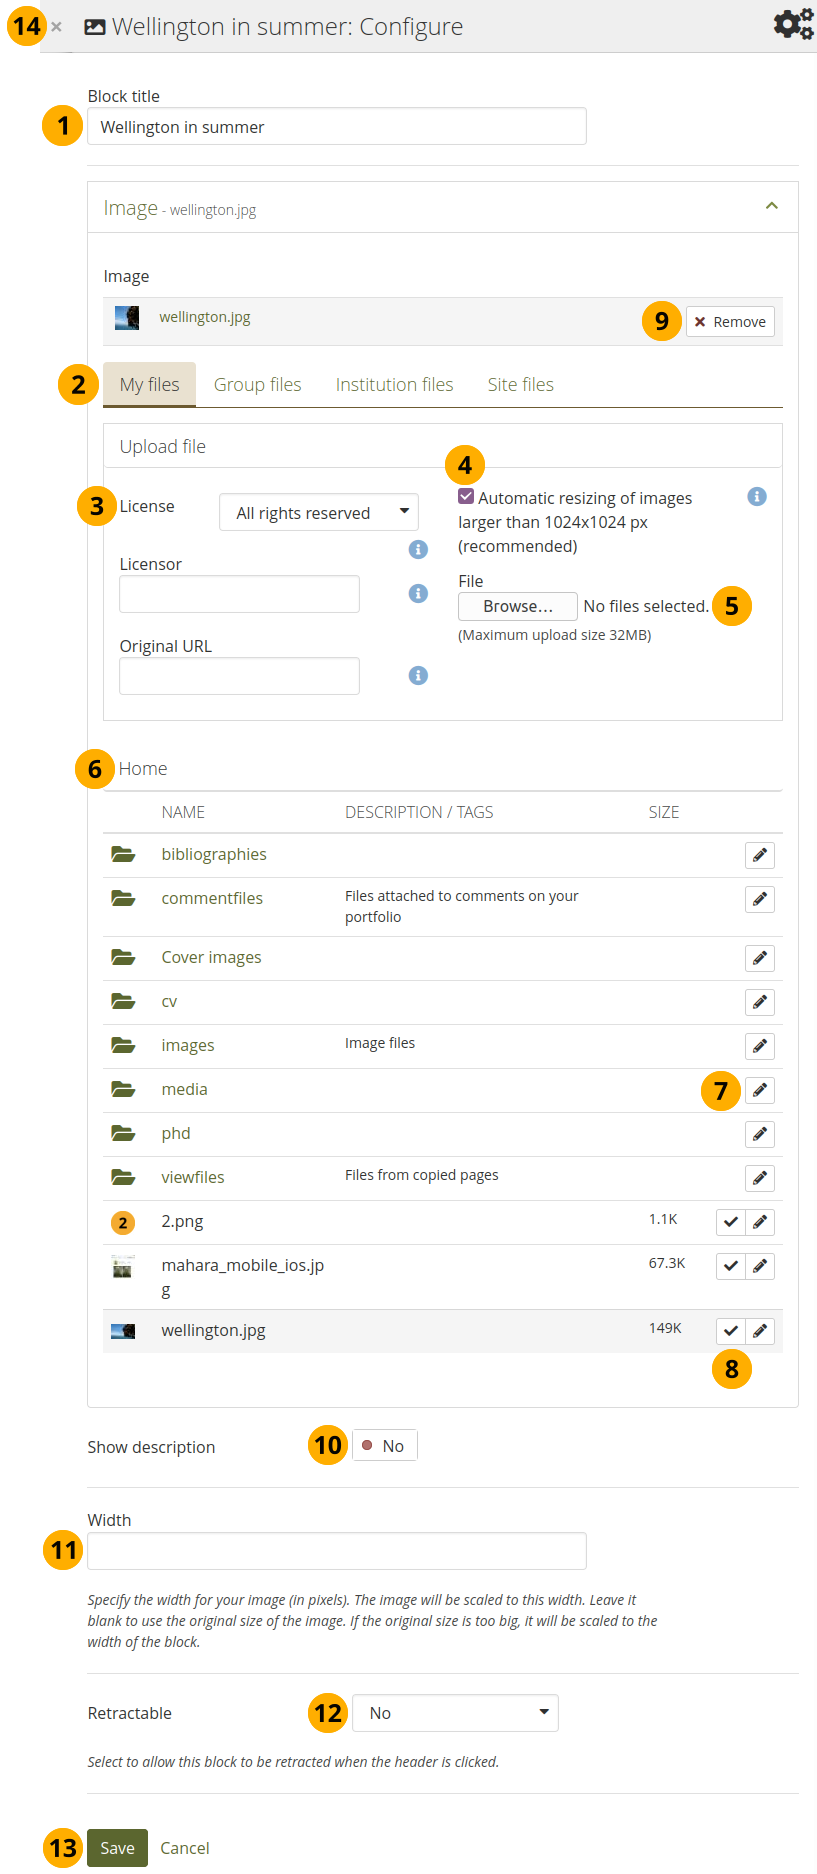The width and height of the screenshot is (817, 1874).
Task: Open the License dropdown
Action: click(x=318, y=513)
